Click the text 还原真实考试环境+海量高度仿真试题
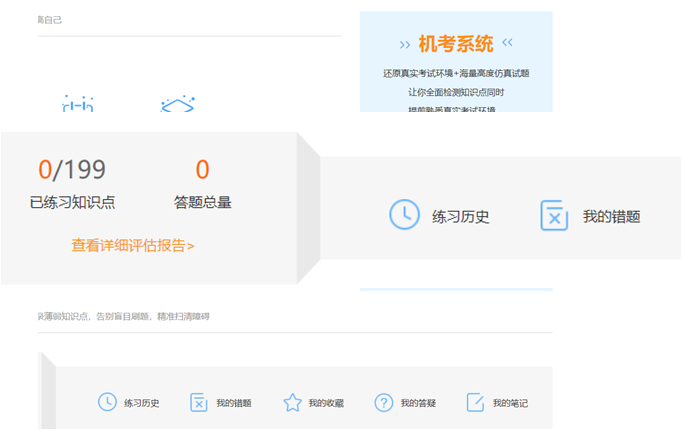Image resolution: width=682 pixels, height=430 pixels. coord(456,73)
